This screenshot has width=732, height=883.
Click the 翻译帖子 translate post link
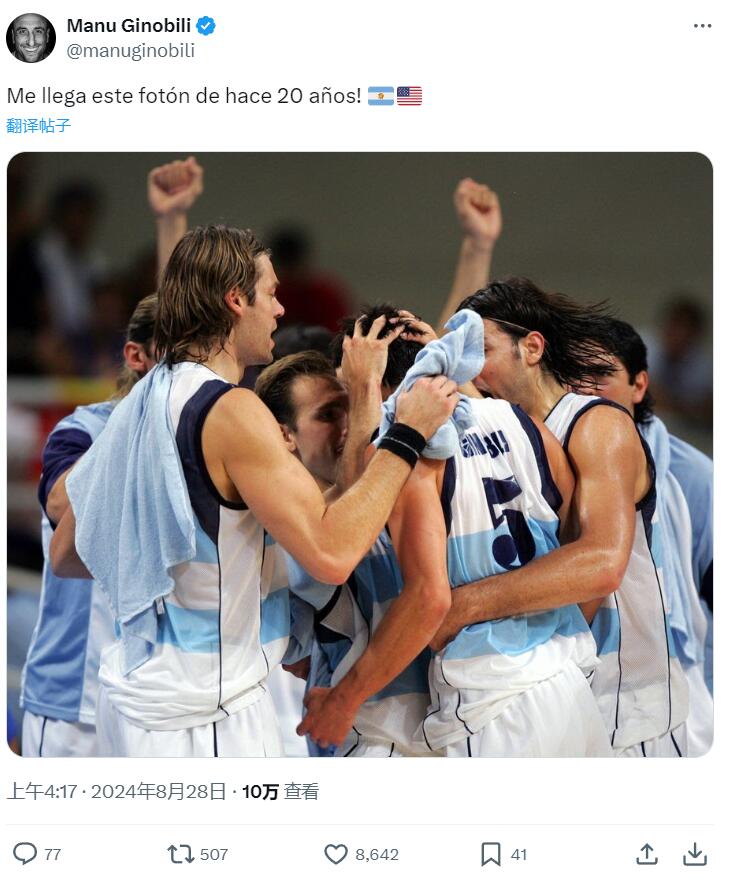coord(39,125)
